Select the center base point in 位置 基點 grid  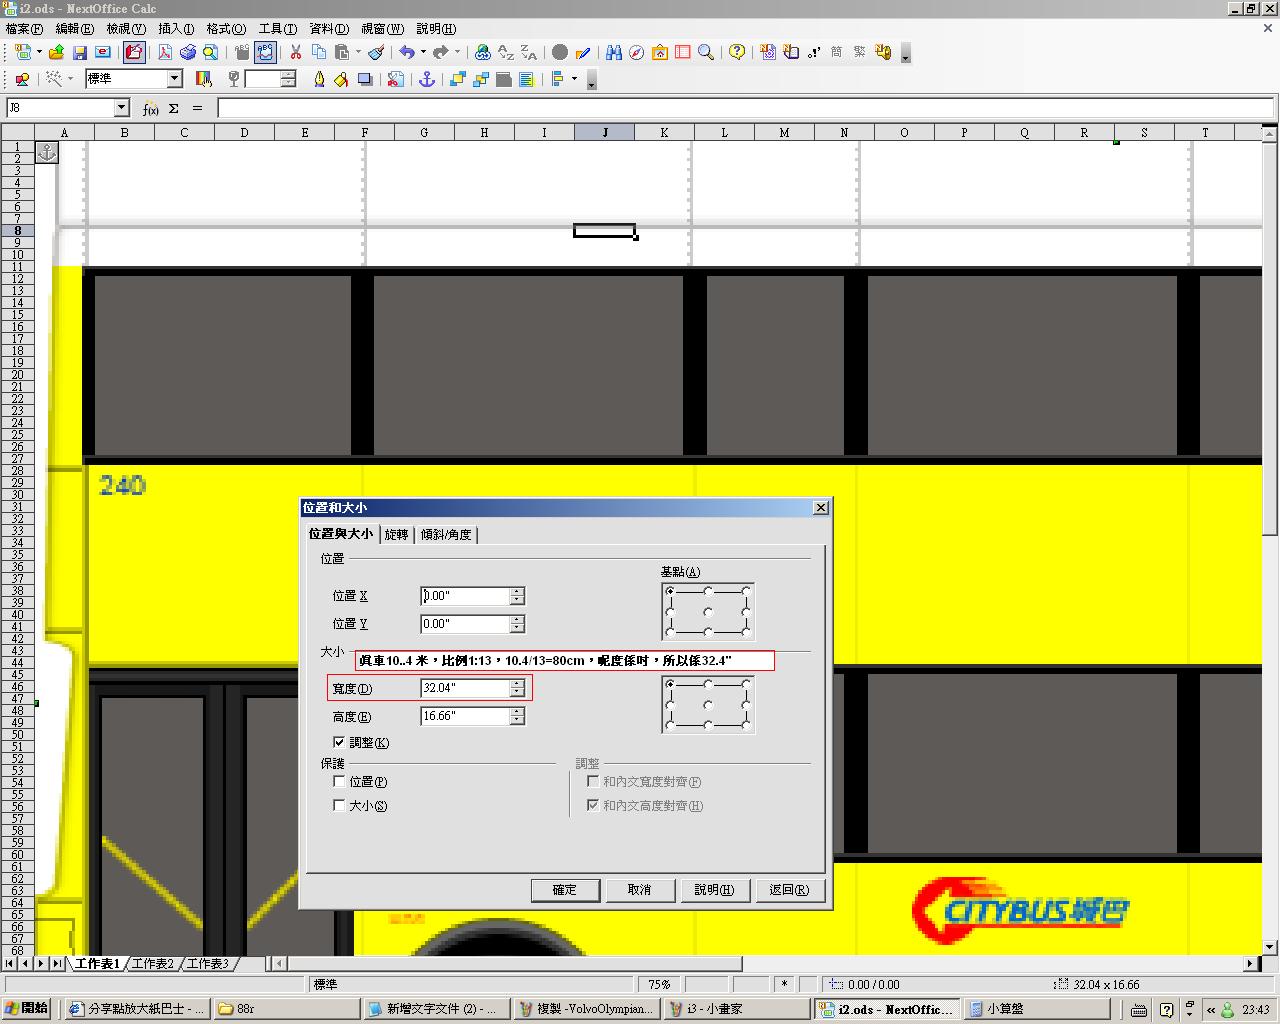pos(708,611)
